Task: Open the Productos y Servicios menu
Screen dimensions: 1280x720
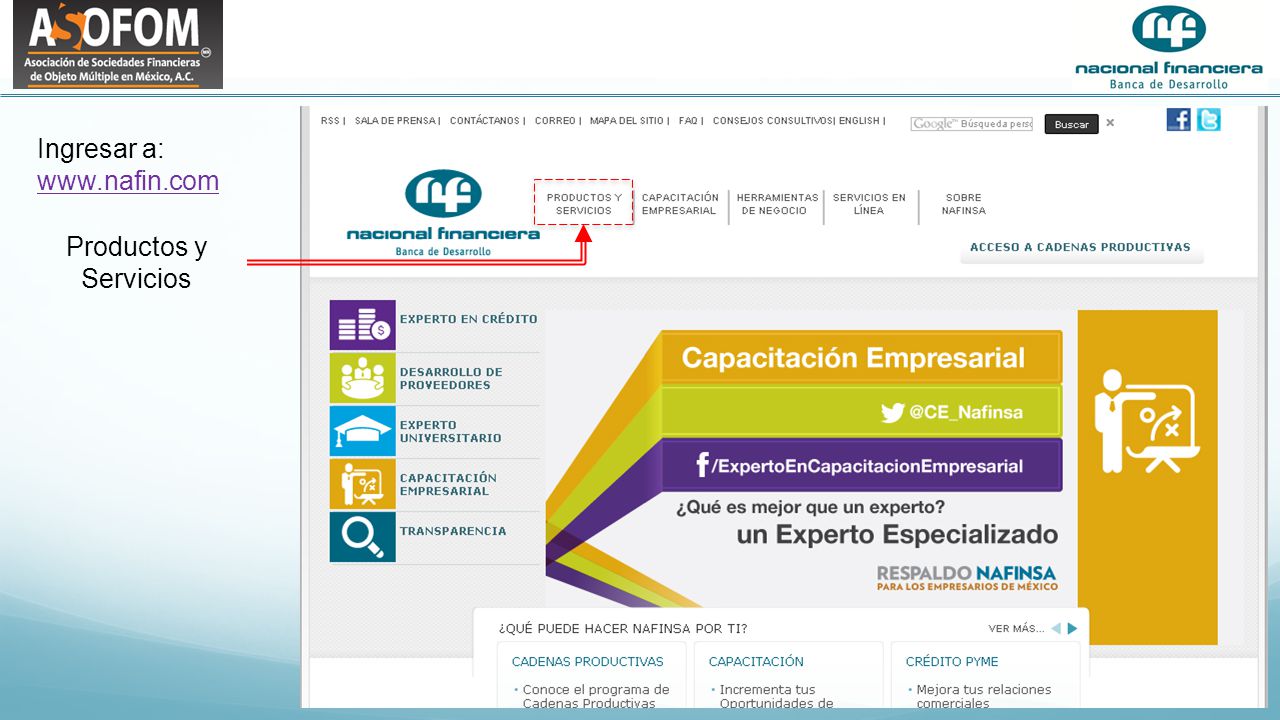Action: (583, 204)
